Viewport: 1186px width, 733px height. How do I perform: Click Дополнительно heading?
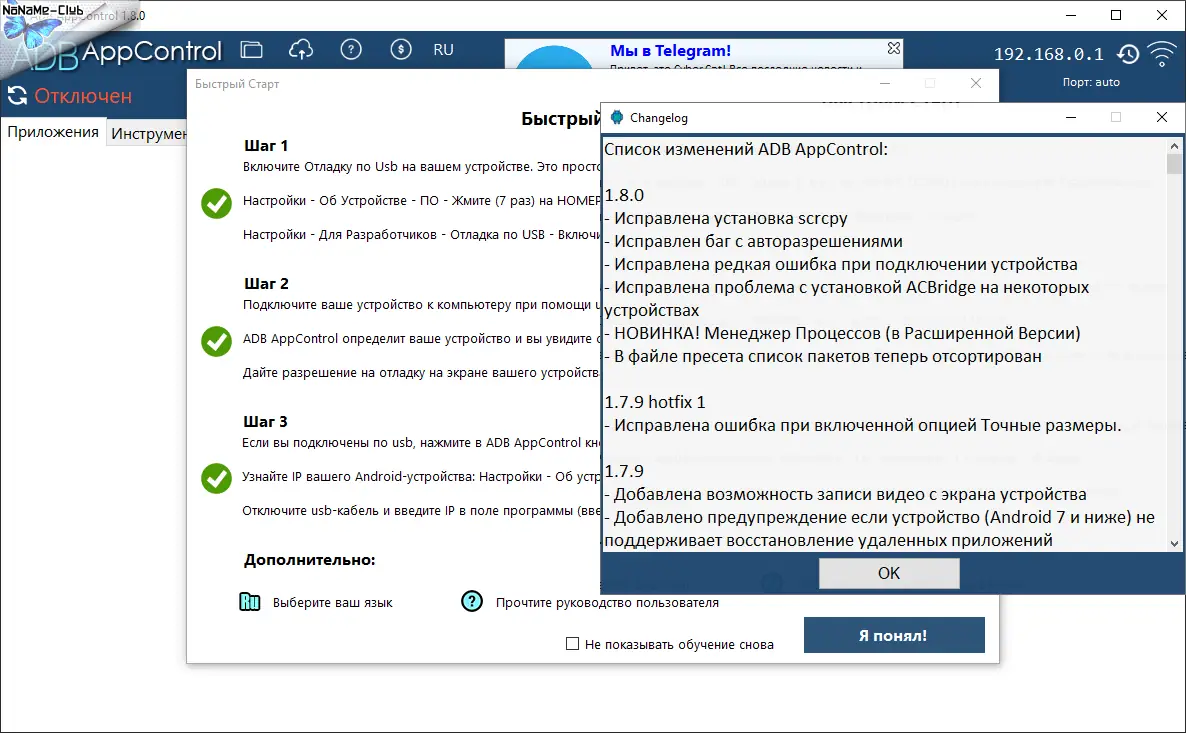pos(309,560)
